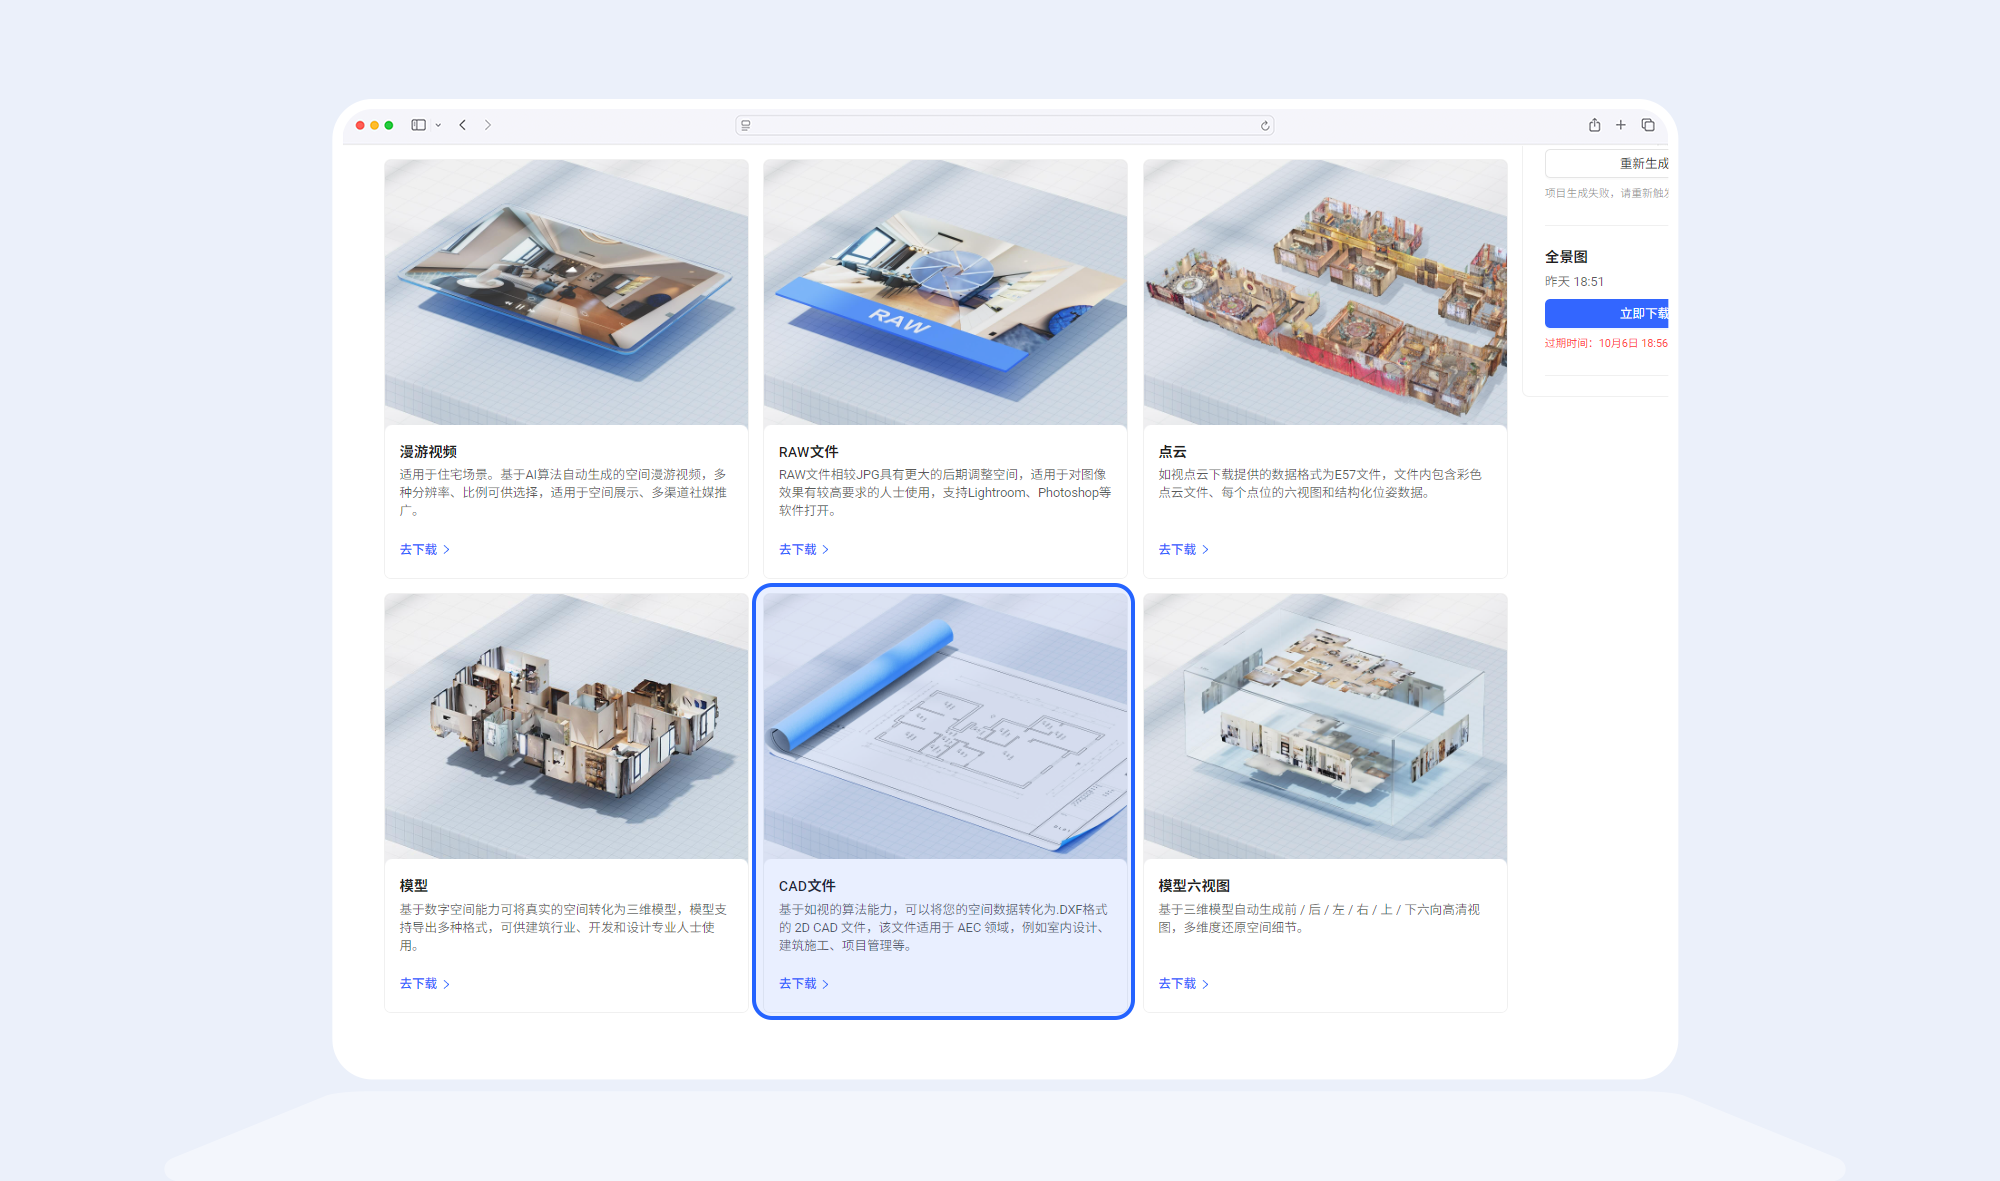Click 去下载 link under 模型
This screenshot has width=2000, height=1181.
pos(425,983)
